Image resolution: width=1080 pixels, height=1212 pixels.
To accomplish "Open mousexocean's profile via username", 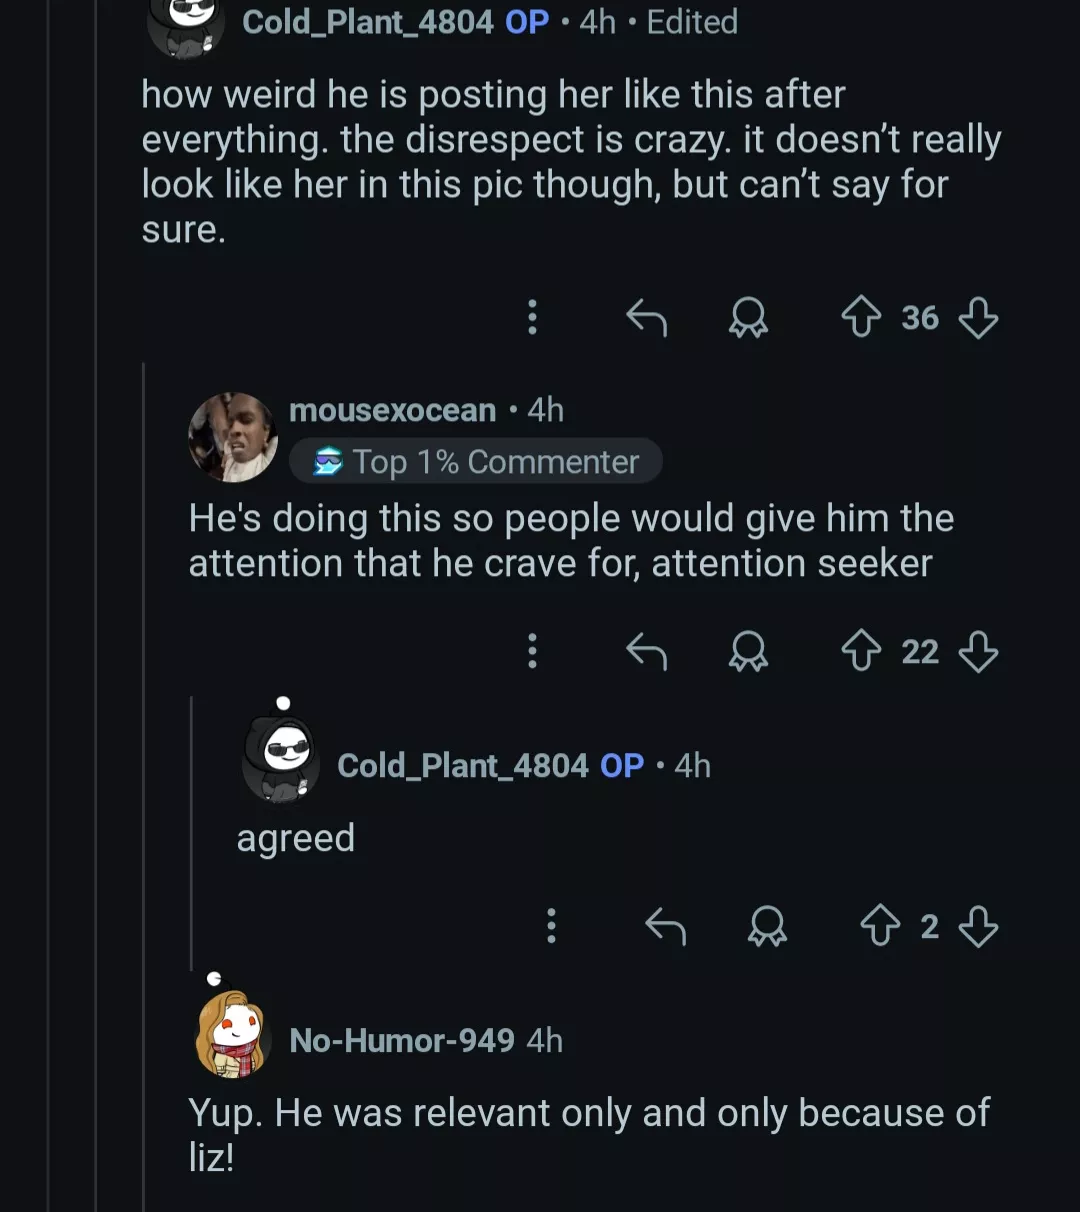I will point(392,410).
